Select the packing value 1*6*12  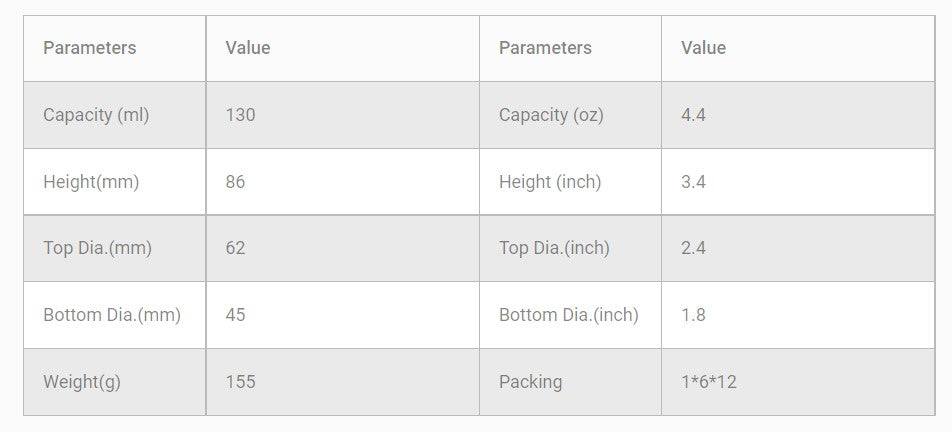(x=709, y=382)
